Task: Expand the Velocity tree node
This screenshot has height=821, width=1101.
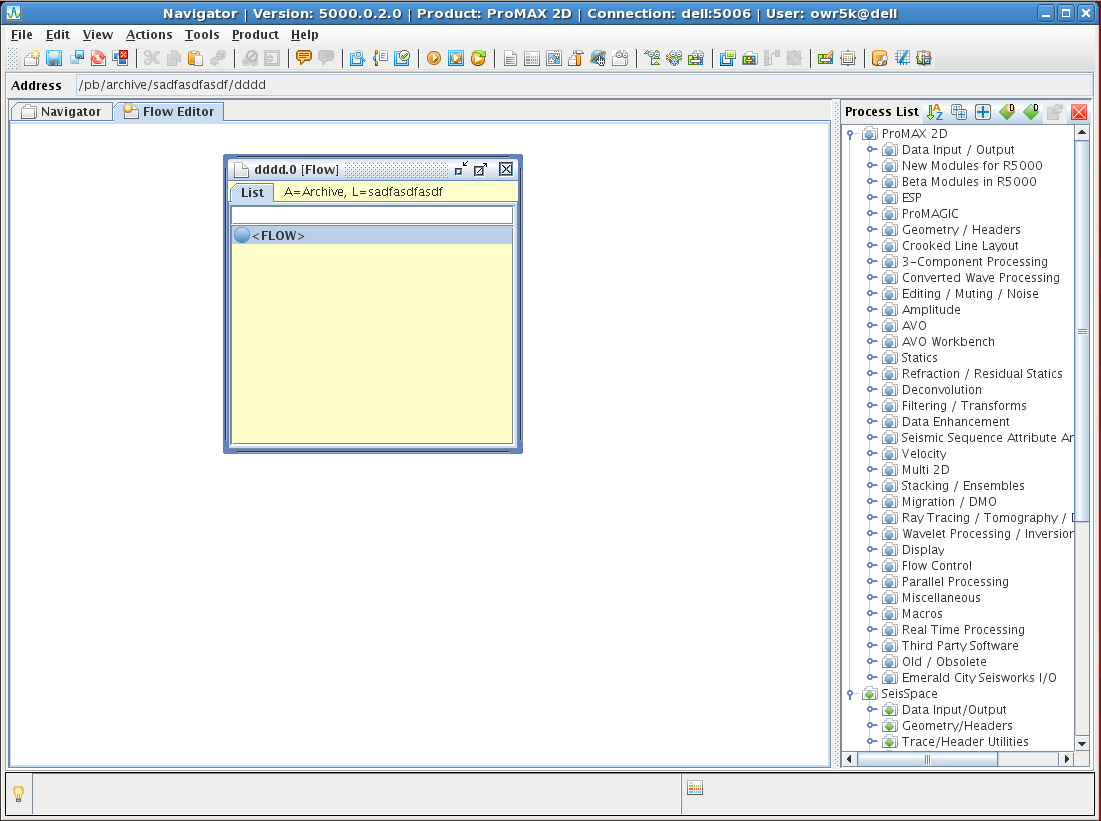Action: coord(871,454)
